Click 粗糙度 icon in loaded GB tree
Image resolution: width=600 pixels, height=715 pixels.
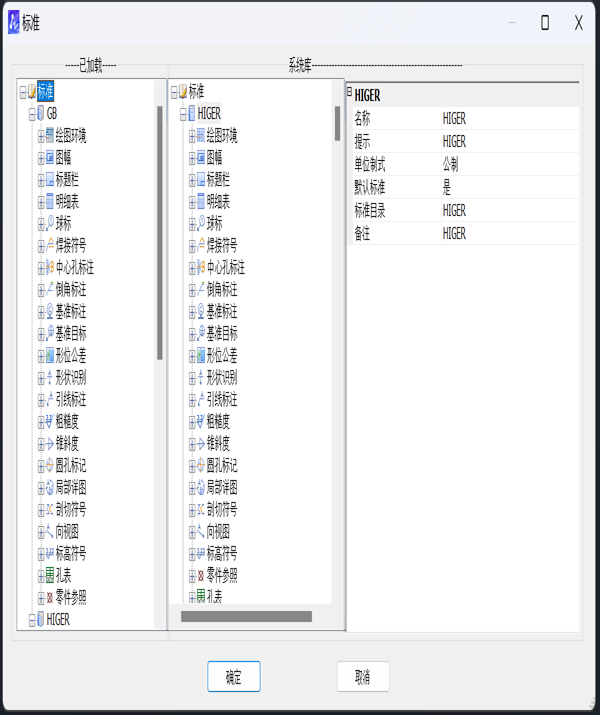(x=50, y=421)
